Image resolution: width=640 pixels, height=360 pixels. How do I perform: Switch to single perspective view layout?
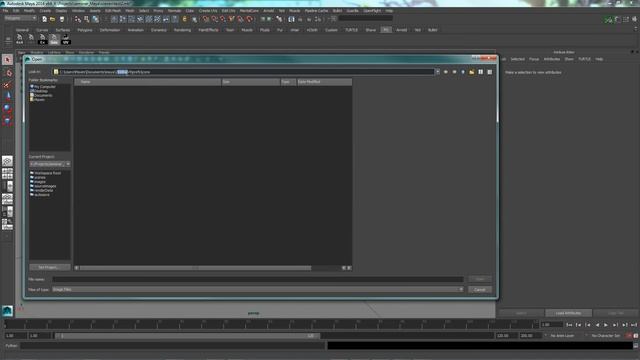(x=7, y=161)
